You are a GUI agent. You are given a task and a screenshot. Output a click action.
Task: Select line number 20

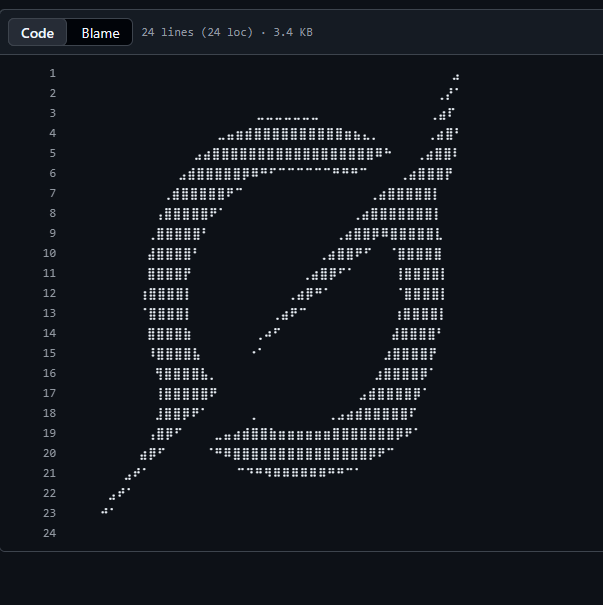[x=50, y=453]
